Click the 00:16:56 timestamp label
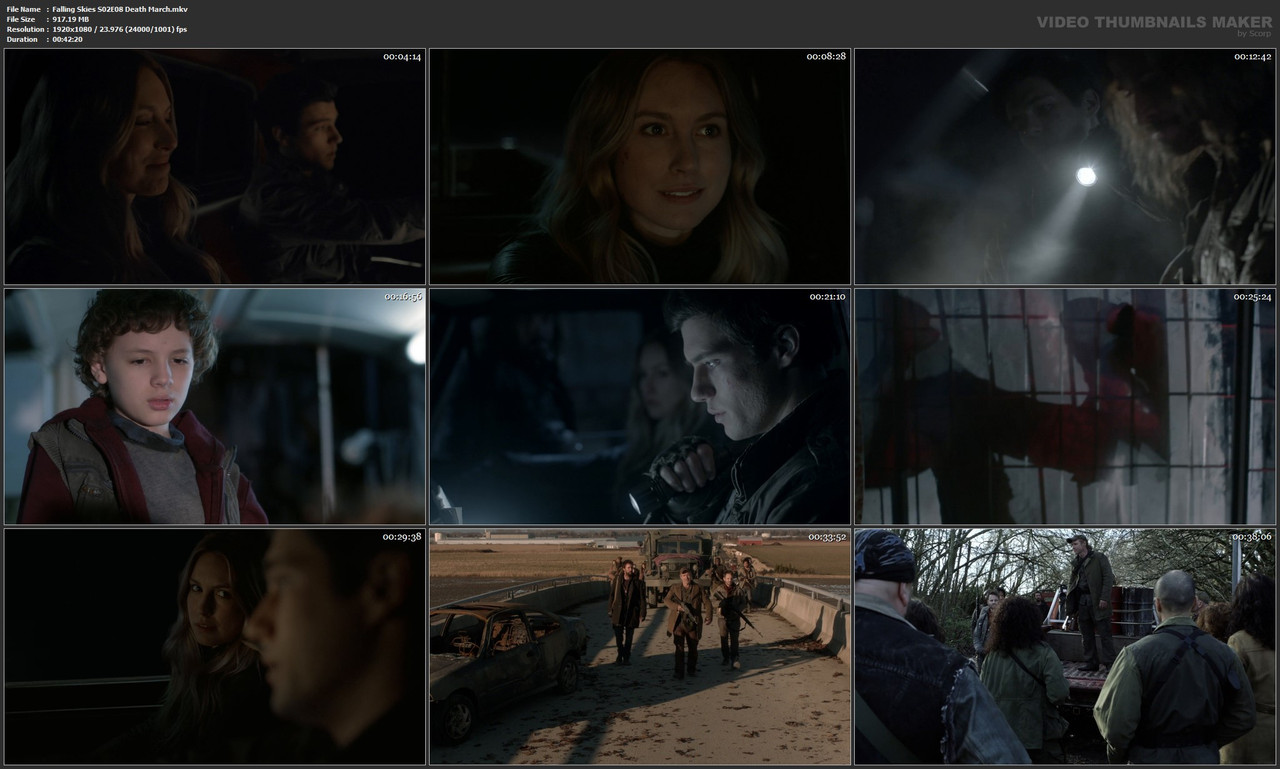 pyautogui.click(x=404, y=297)
